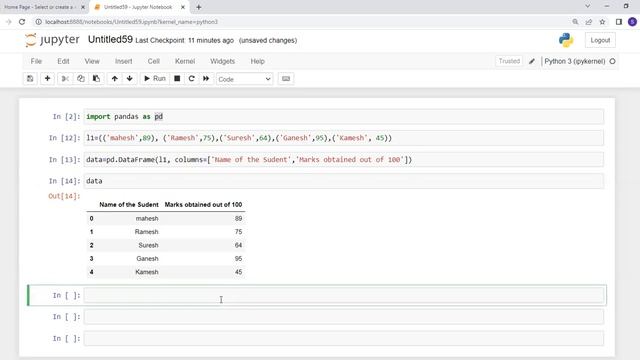Click the Trusted notebook indicator
The width and height of the screenshot is (640, 360).
tap(509, 61)
